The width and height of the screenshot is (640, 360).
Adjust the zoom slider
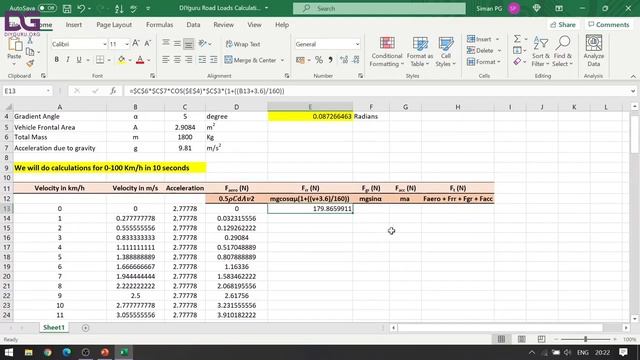pyautogui.click(x=585, y=339)
